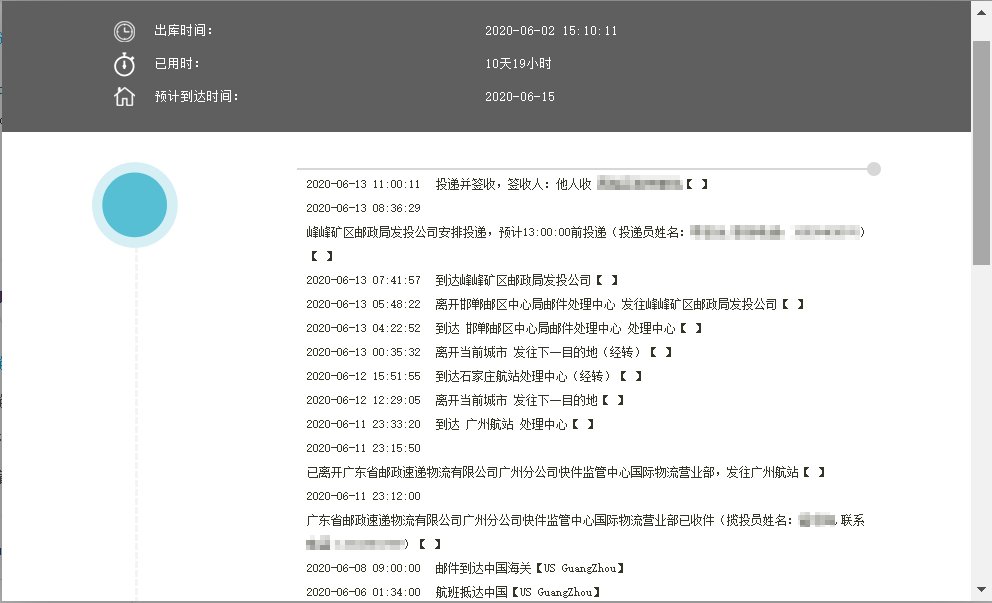Click the vertical scrollbar thumb
Image resolution: width=992 pixels, height=603 pixels.
pos(981,152)
